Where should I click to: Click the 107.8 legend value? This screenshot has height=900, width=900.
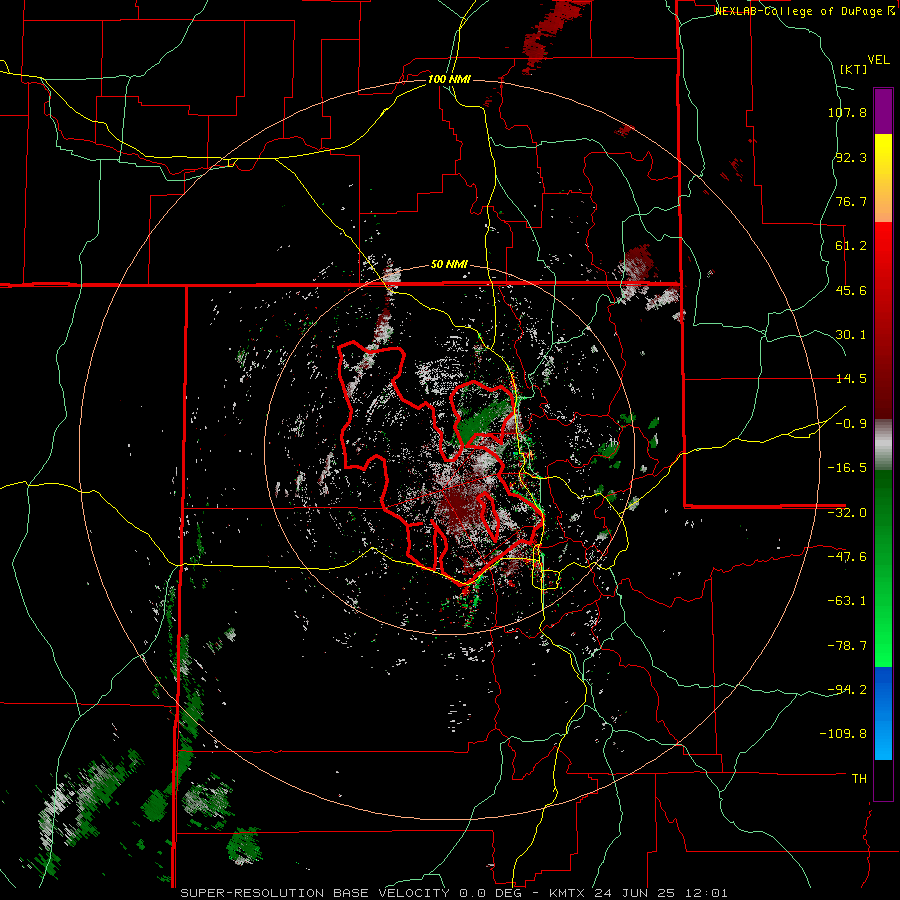847,112
